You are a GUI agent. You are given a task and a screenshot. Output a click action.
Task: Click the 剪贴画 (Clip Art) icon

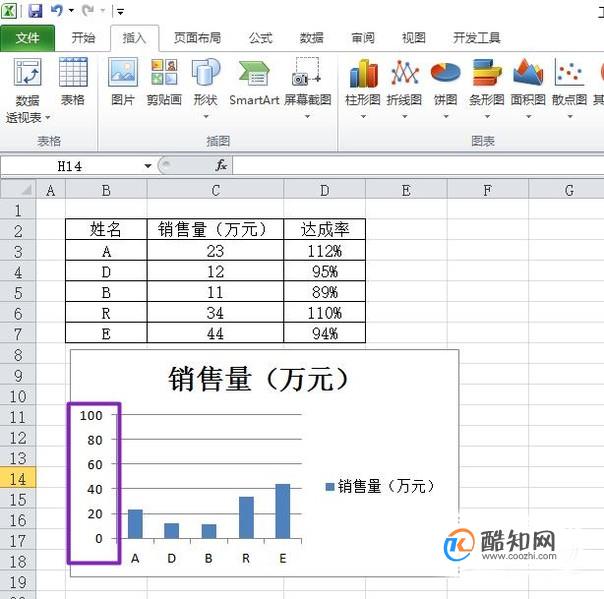click(x=164, y=72)
